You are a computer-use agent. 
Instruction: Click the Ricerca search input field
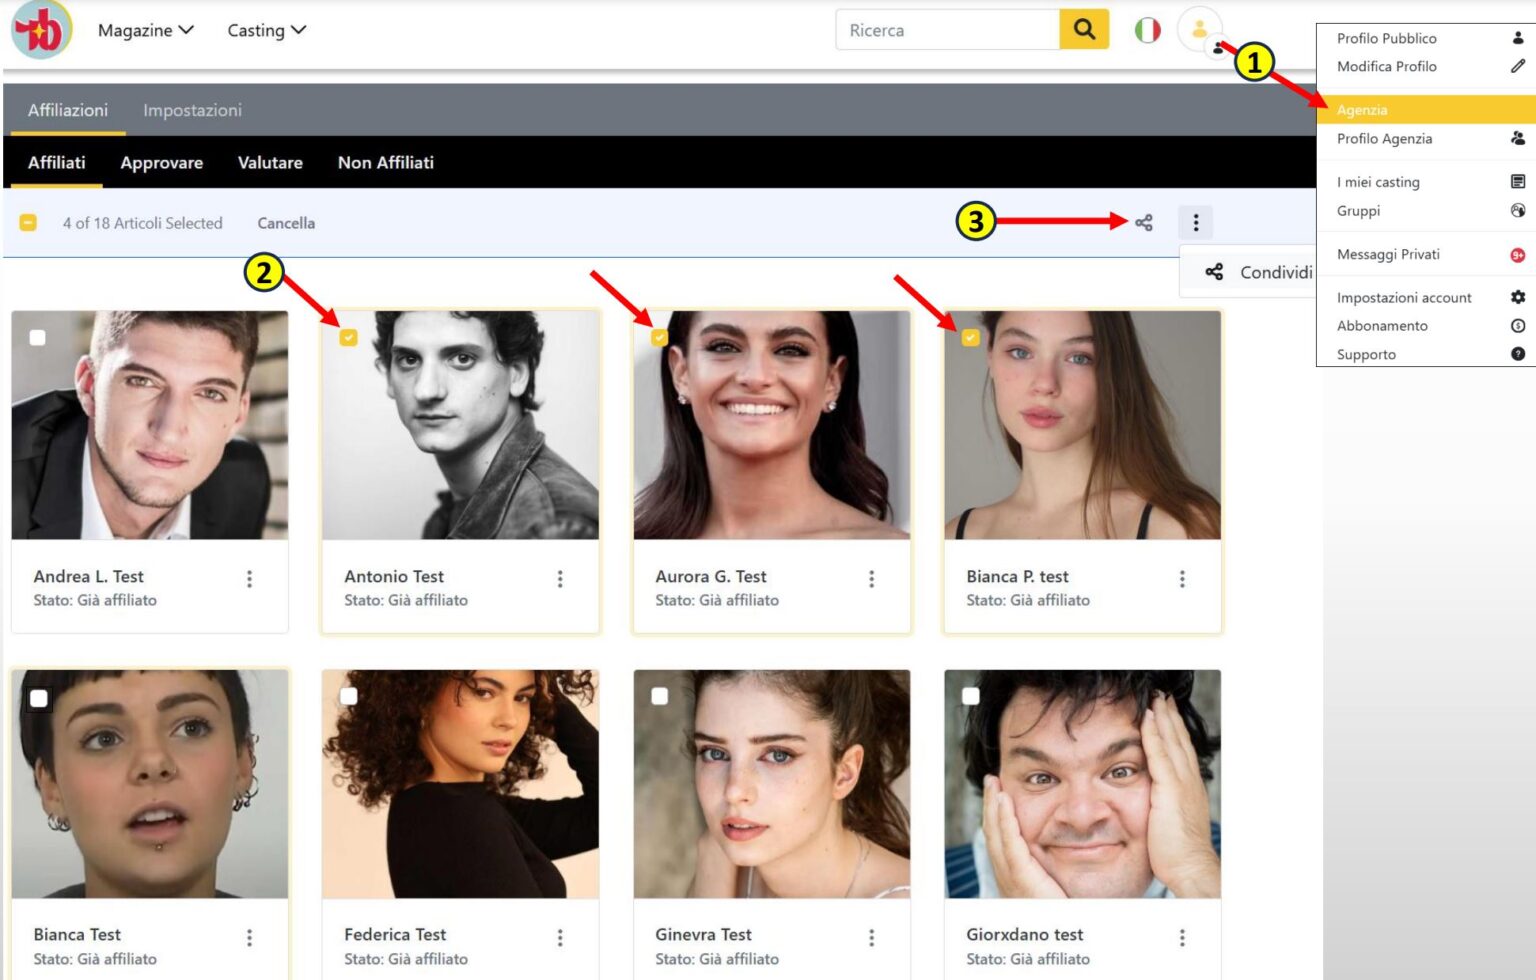point(947,30)
